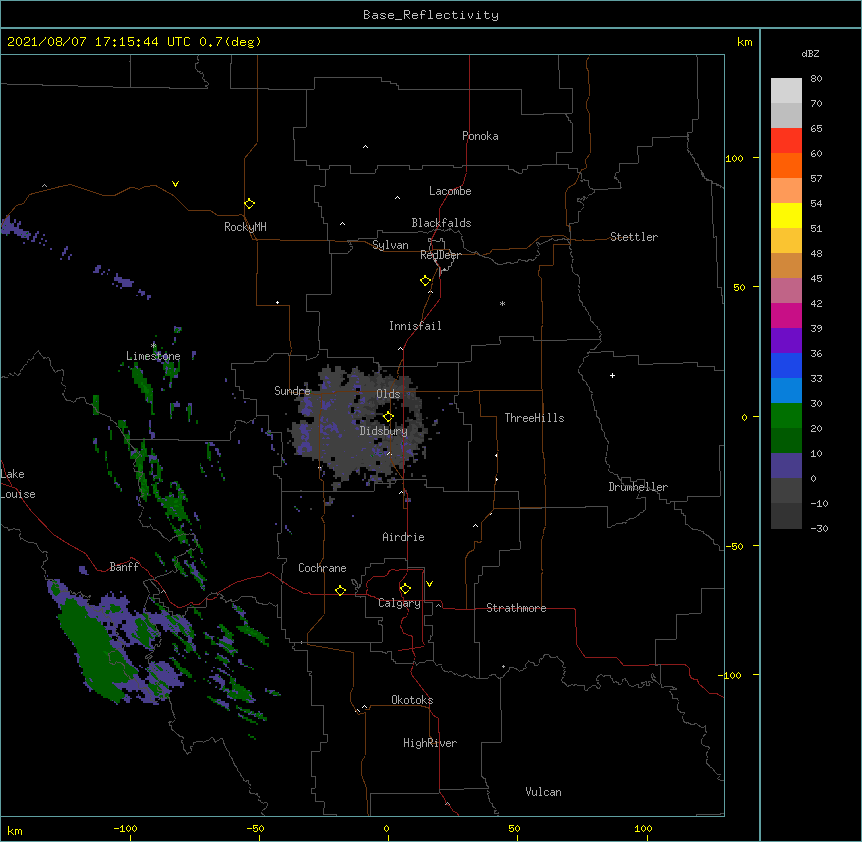Screen dimensions: 862x842
Task: Click the Sylvan label
Action: point(390,245)
